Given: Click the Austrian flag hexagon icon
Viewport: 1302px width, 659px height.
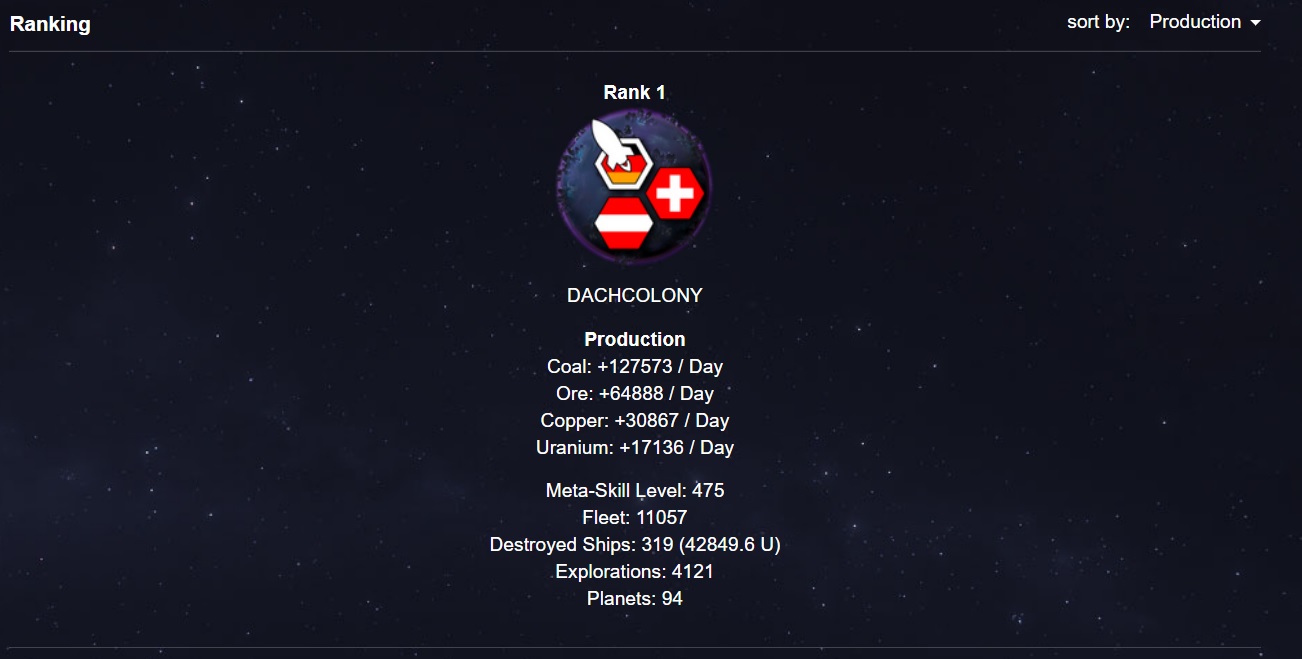Looking at the screenshot, I should coord(624,222).
